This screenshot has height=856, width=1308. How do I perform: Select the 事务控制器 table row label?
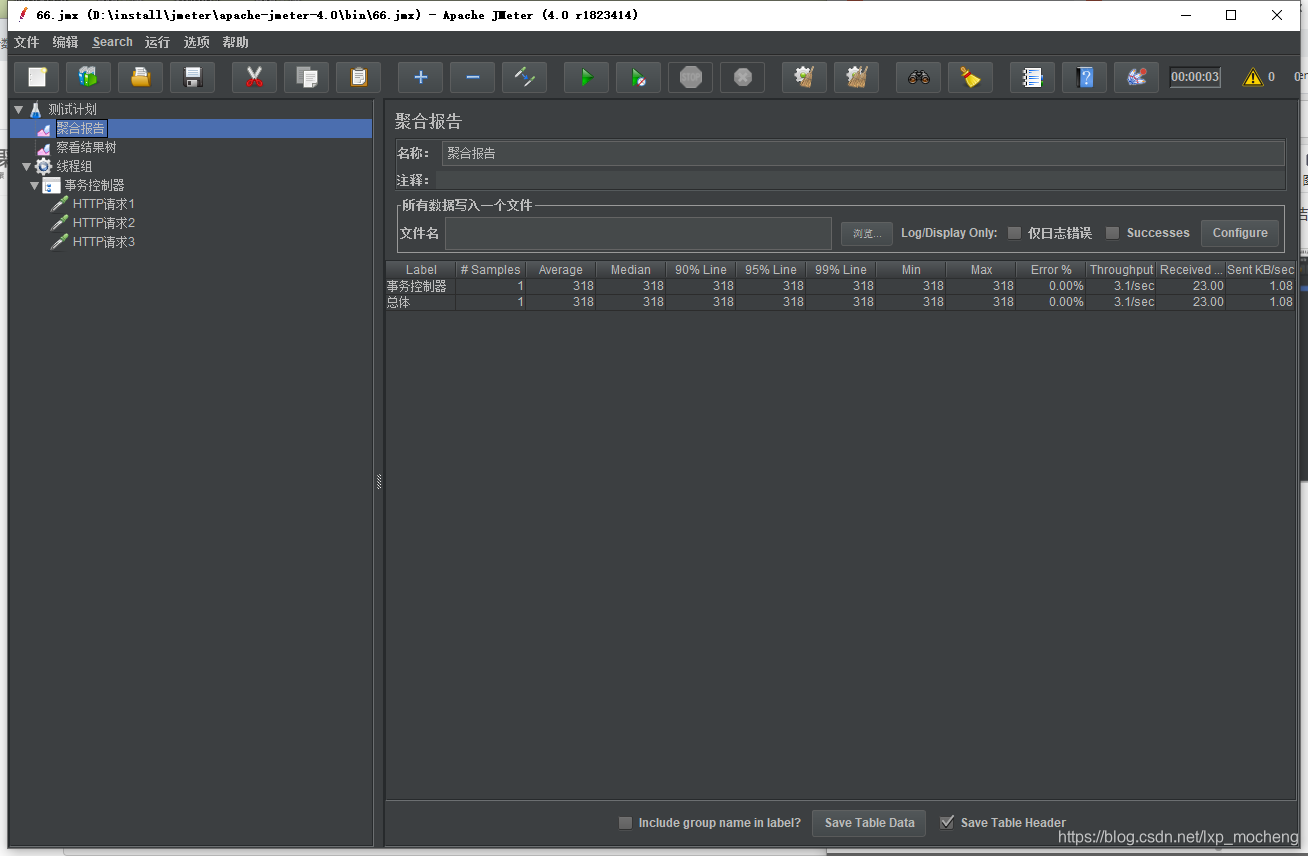(x=417, y=286)
